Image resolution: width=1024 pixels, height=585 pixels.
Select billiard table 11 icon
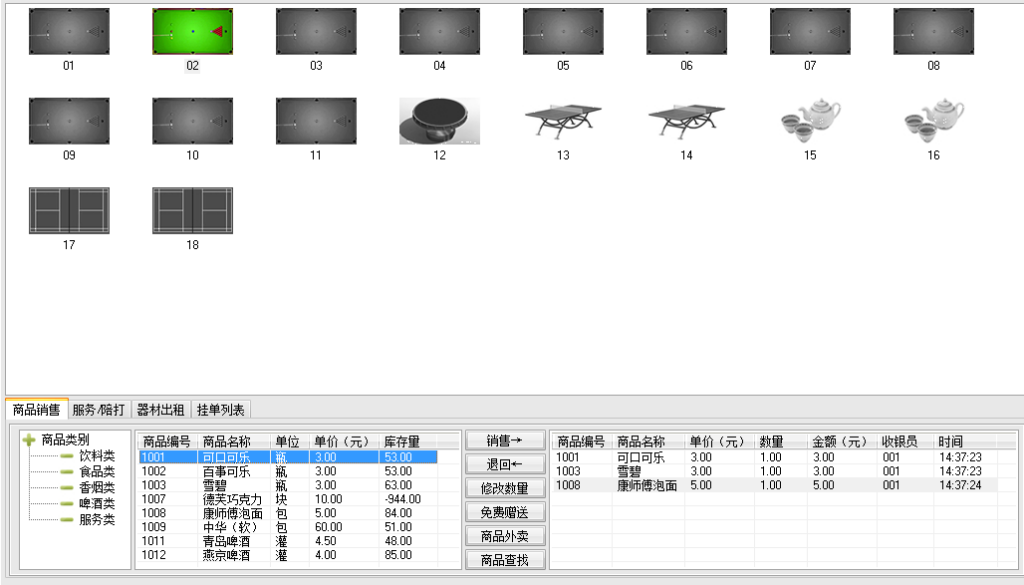pyautogui.click(x=316, y=121)
